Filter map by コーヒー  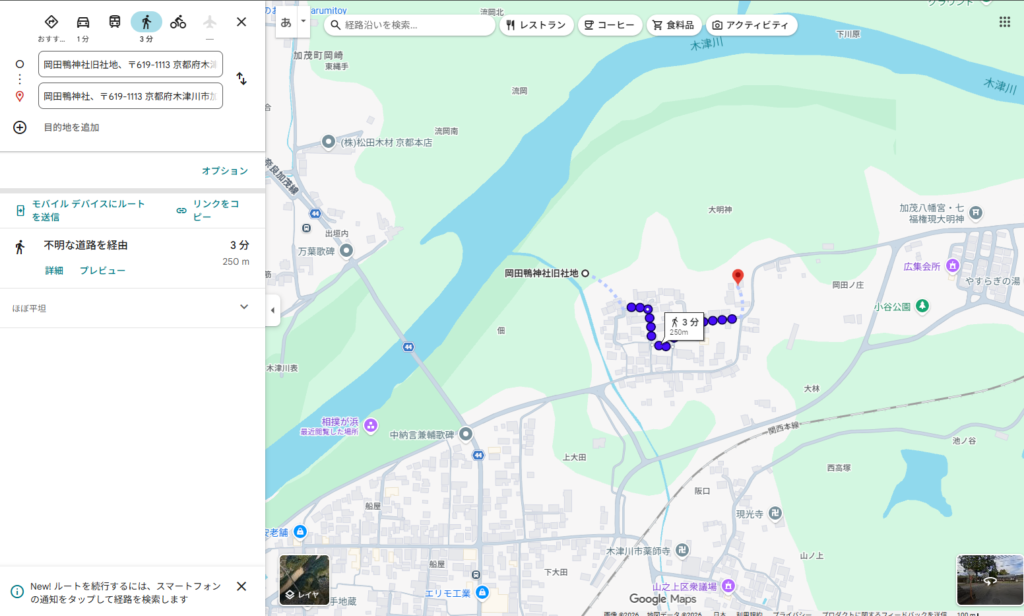tap(609, 25)
